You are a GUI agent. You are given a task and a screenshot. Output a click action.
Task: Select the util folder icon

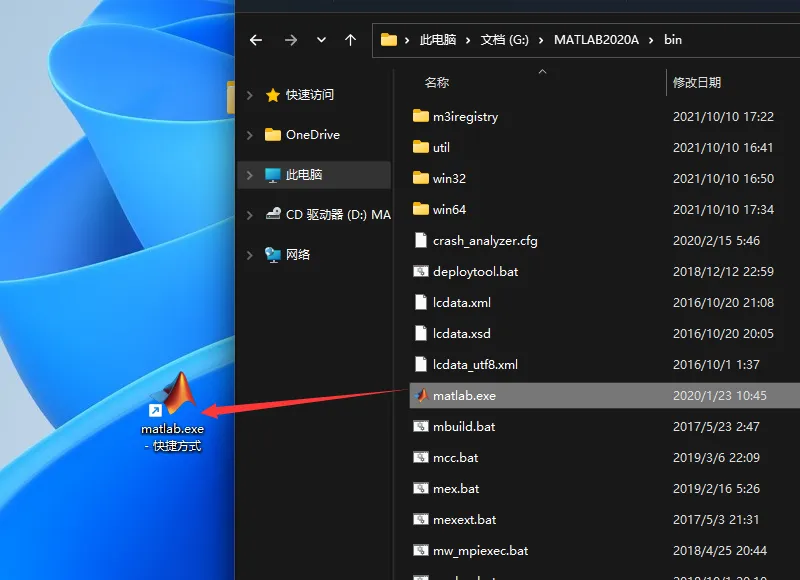click(x=420, y=147)
